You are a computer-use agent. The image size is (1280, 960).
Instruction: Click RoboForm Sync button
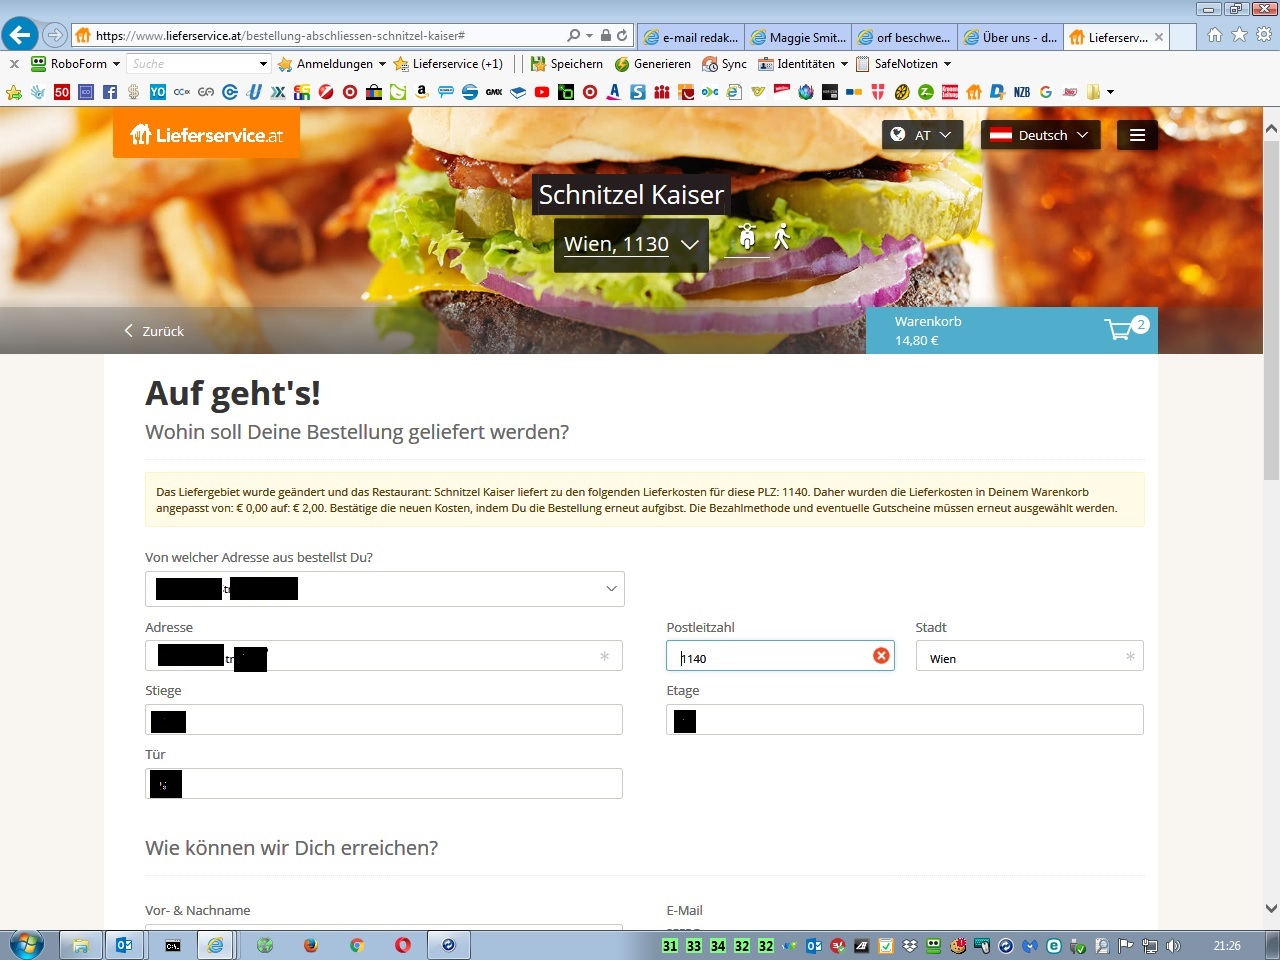pos(724,64)
